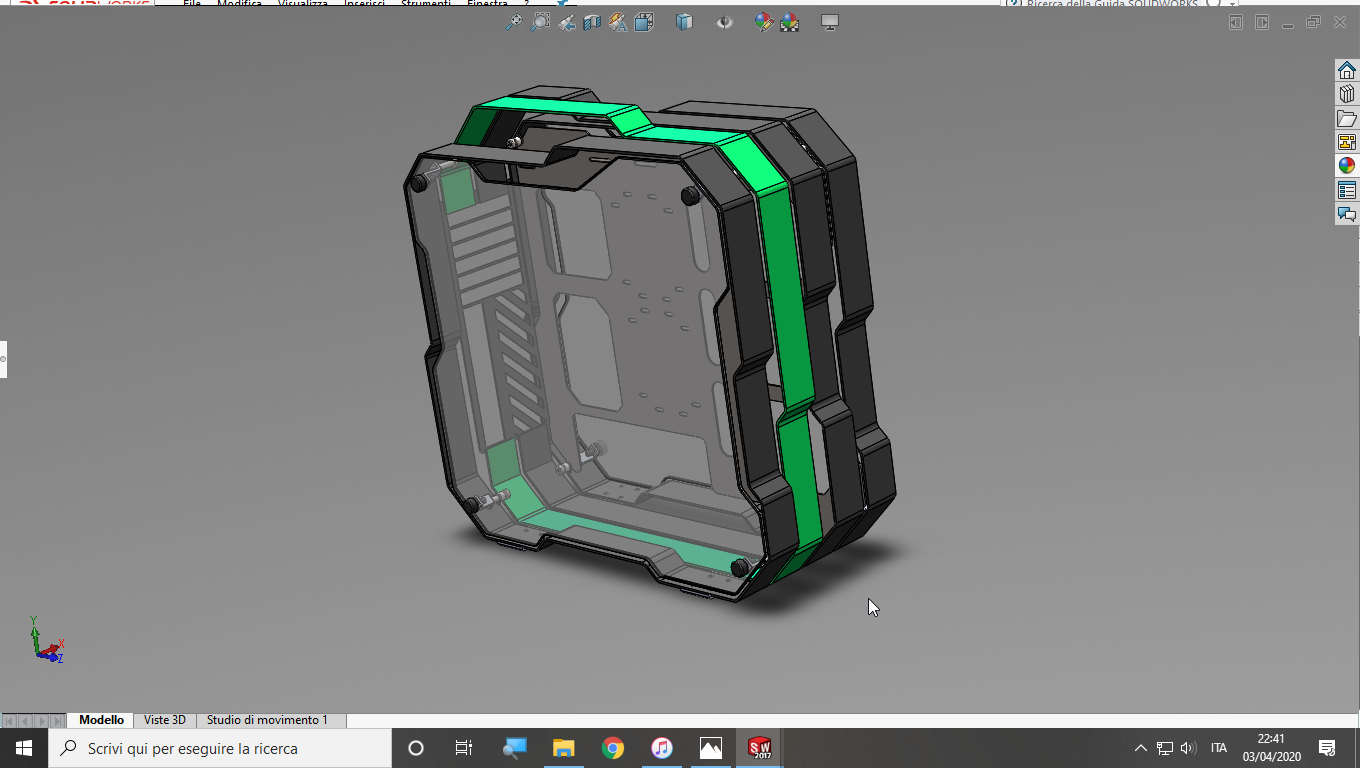Activate the Section View tool
1360x768 pixels.
593,22
